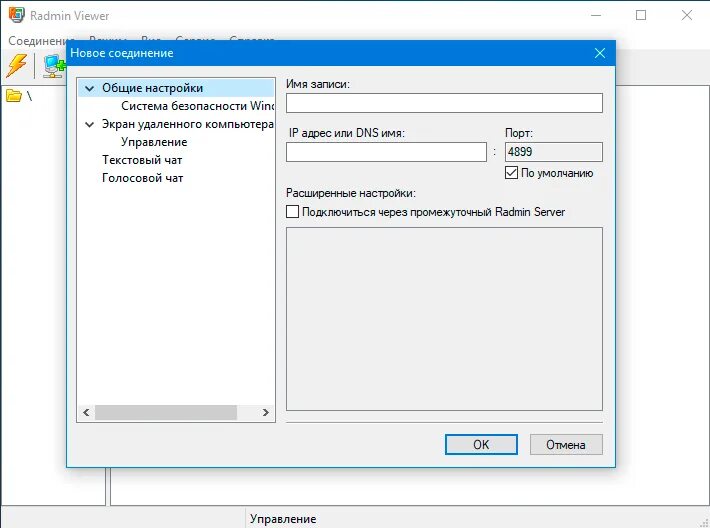Screen dimensions: 710x528
Task: Click the lightning bolt connect icon
Action: 16,65
